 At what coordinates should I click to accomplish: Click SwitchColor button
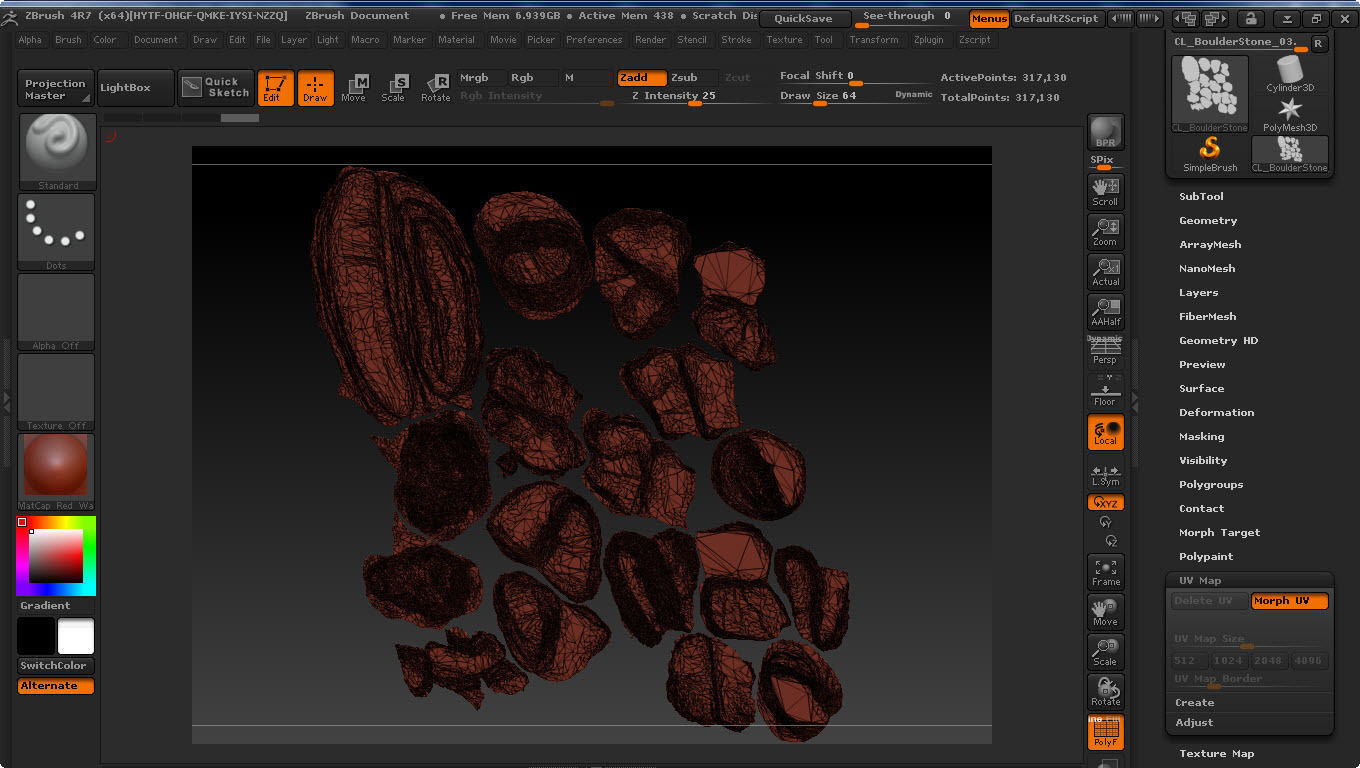(57, 666)
